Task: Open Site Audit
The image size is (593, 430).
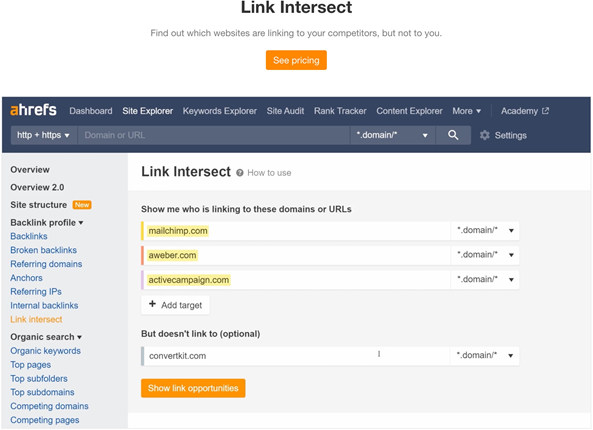Action: click(x=285, y=111)
